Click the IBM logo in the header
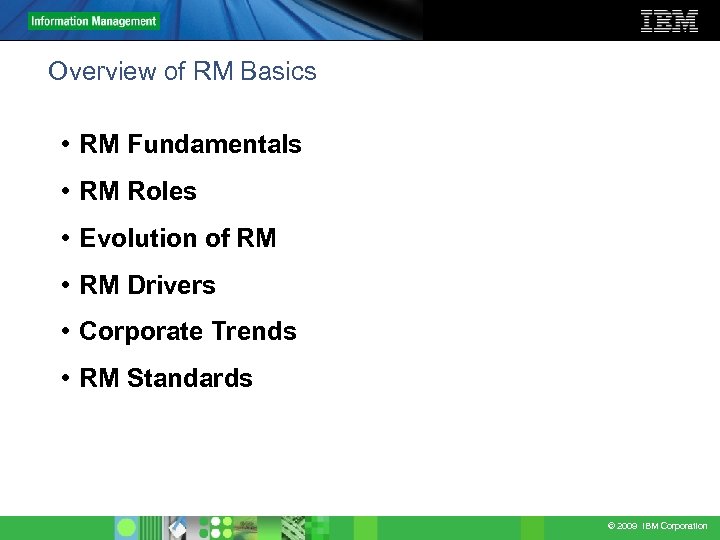Image resolution: width=720 pixels, height=540 pixels. (x=669, y=21)
